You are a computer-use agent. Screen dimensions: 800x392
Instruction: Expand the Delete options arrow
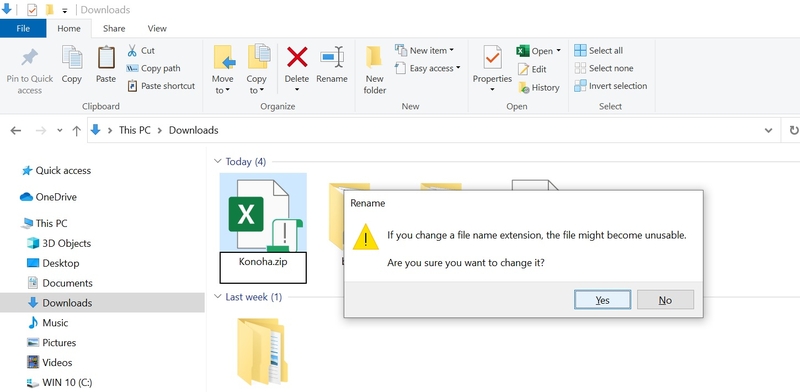click(x=296, y=90)
